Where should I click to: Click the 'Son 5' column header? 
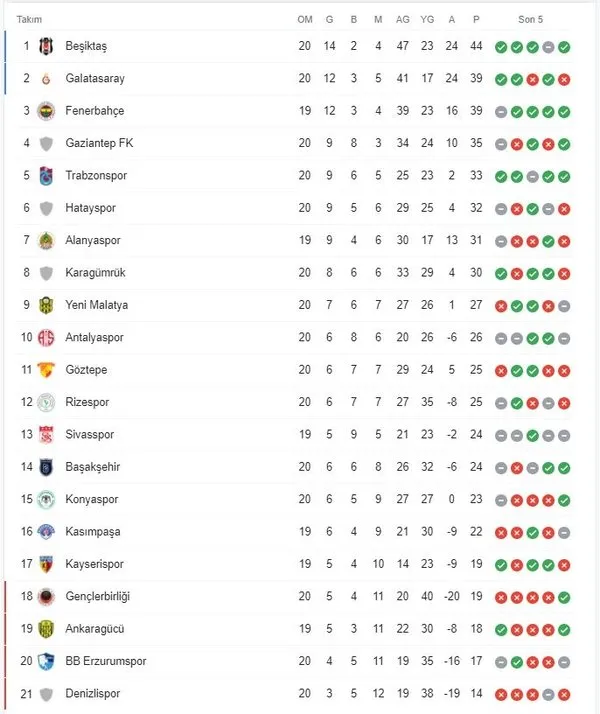click(531, 20)
